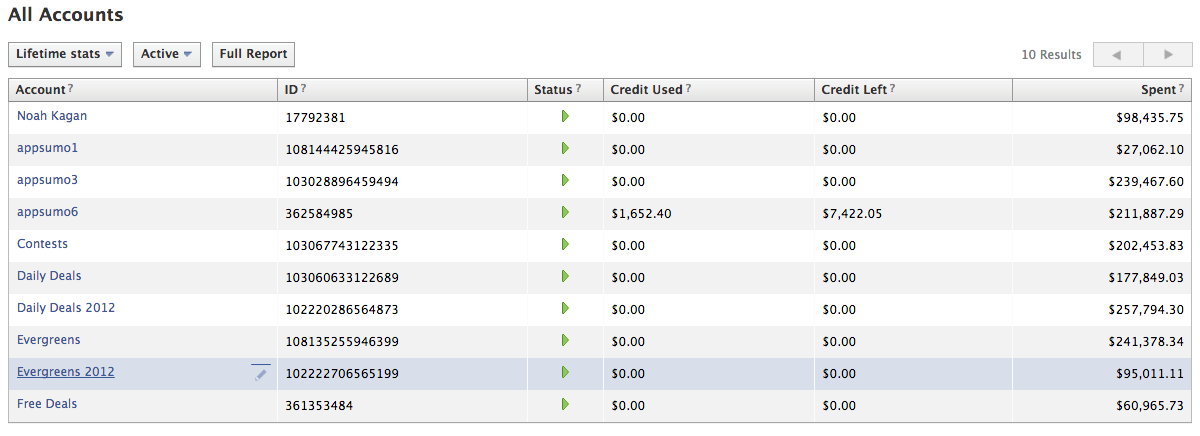Click the status arrow for Daily Deals 2012
The height and width of the screenshot is (436, 1200).
(x=565, y=309)
